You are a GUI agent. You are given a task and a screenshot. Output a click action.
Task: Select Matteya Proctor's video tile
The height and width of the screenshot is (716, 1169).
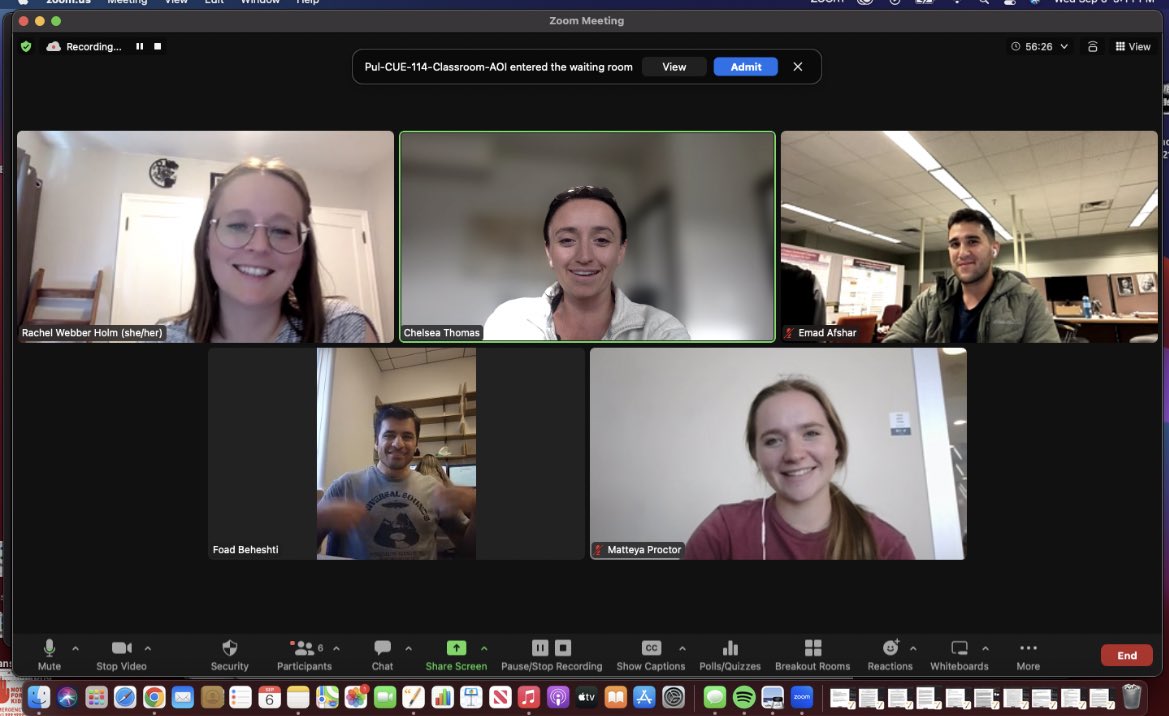pyautogui.click(x=778, y=453)
